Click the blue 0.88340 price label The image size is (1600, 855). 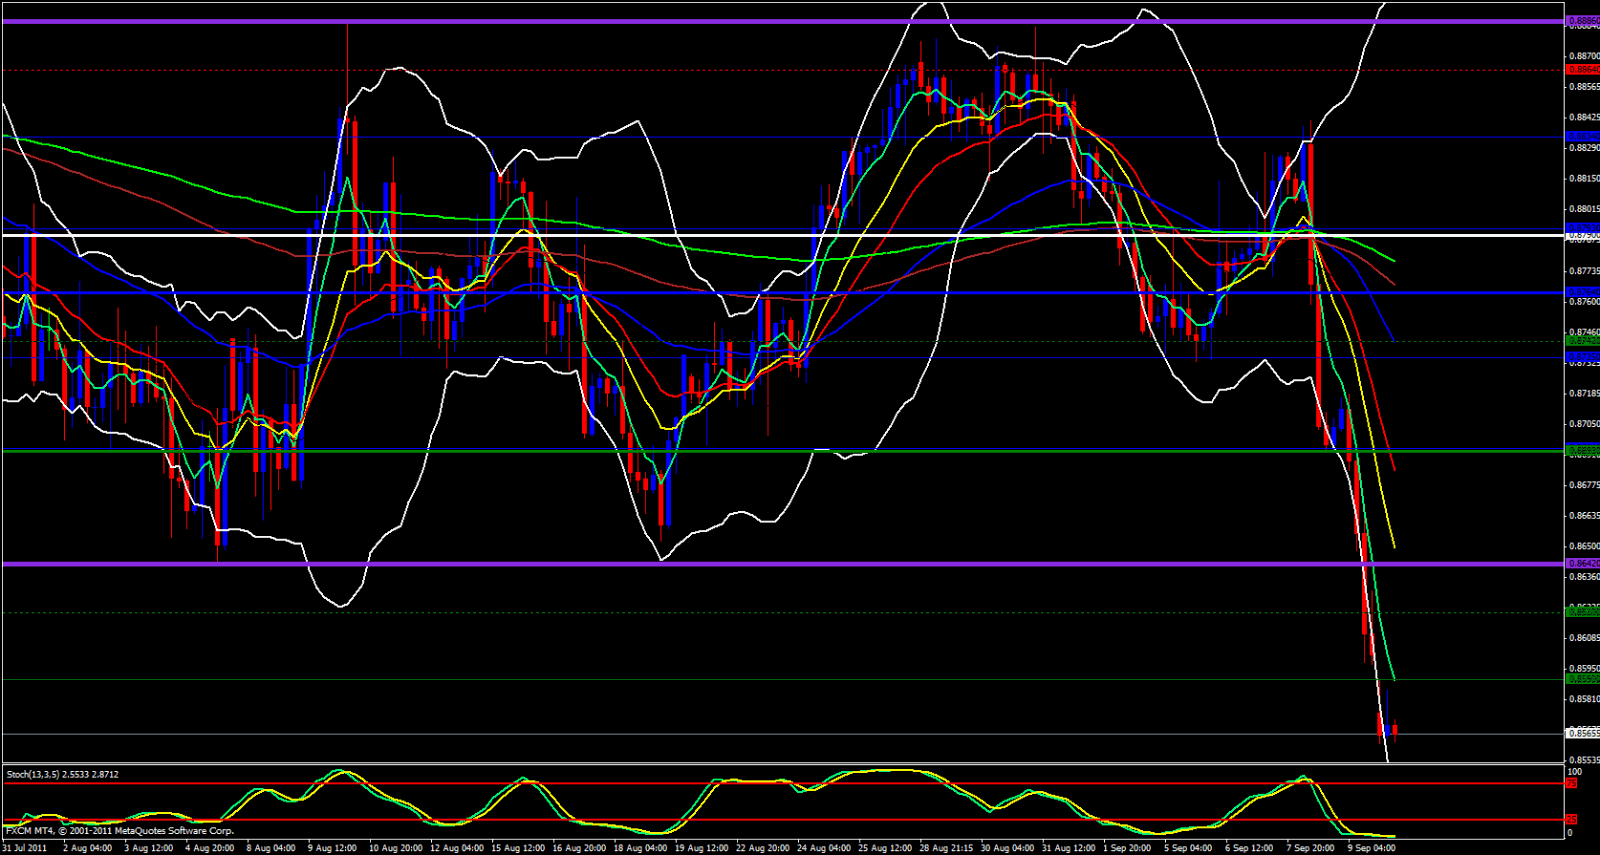pyautogui.click(x=1582, y=136)
